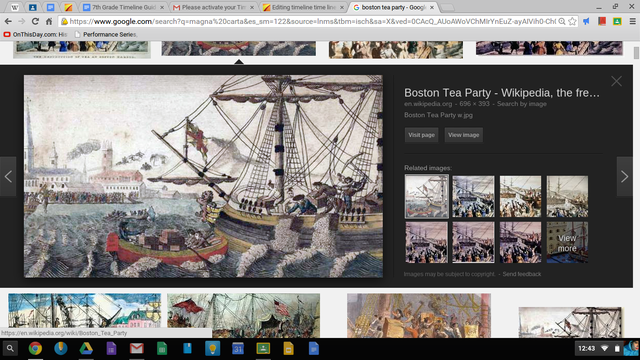
Task: Close the boston tea party tab
Action: tap(432, 7)
